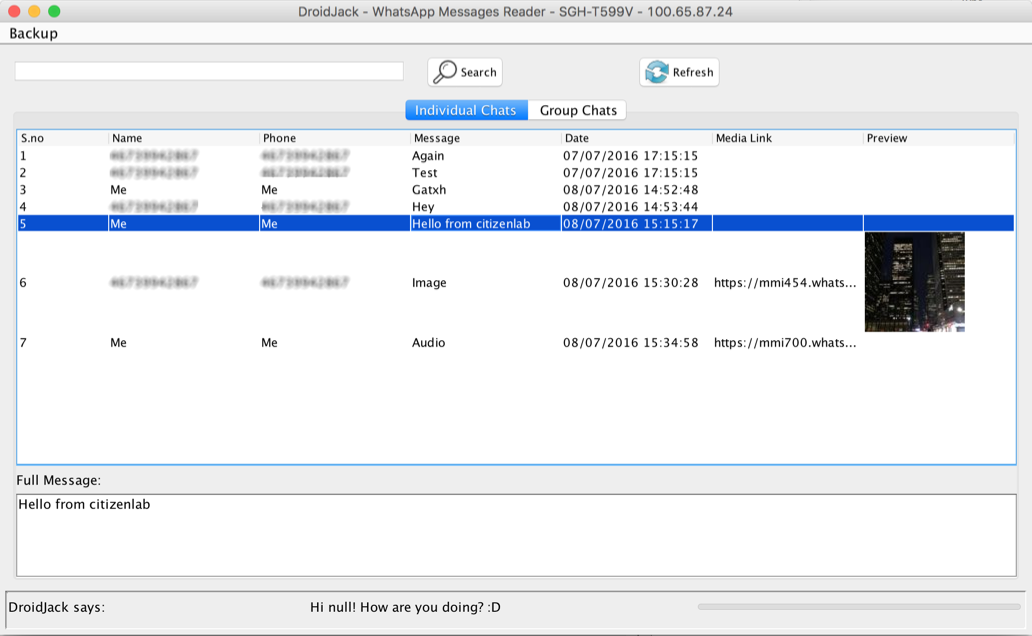The width and height of the screenshot is (1032, 636).
Task: Sort by Name column header
Action: 127,138
